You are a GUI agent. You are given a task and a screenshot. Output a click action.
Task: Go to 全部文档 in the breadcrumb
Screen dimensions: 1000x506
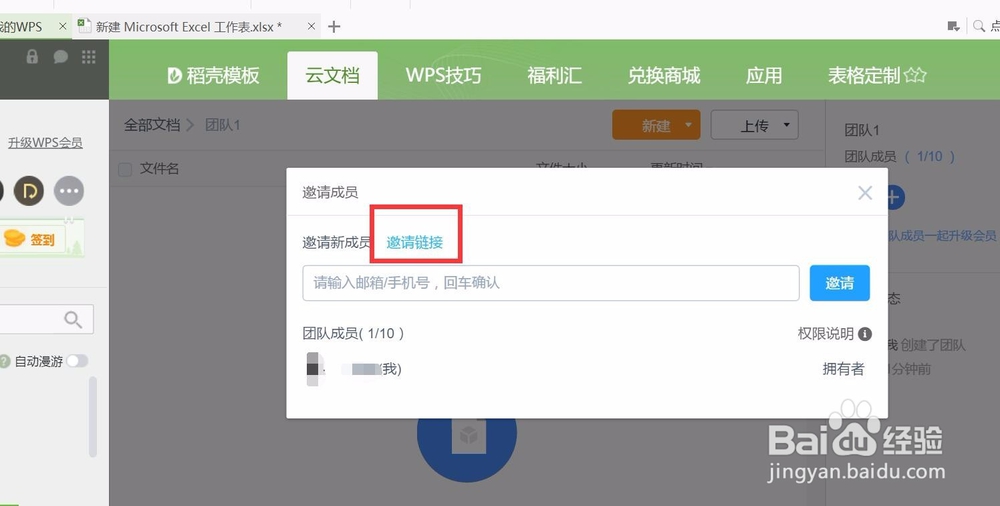tap(152, 125)
